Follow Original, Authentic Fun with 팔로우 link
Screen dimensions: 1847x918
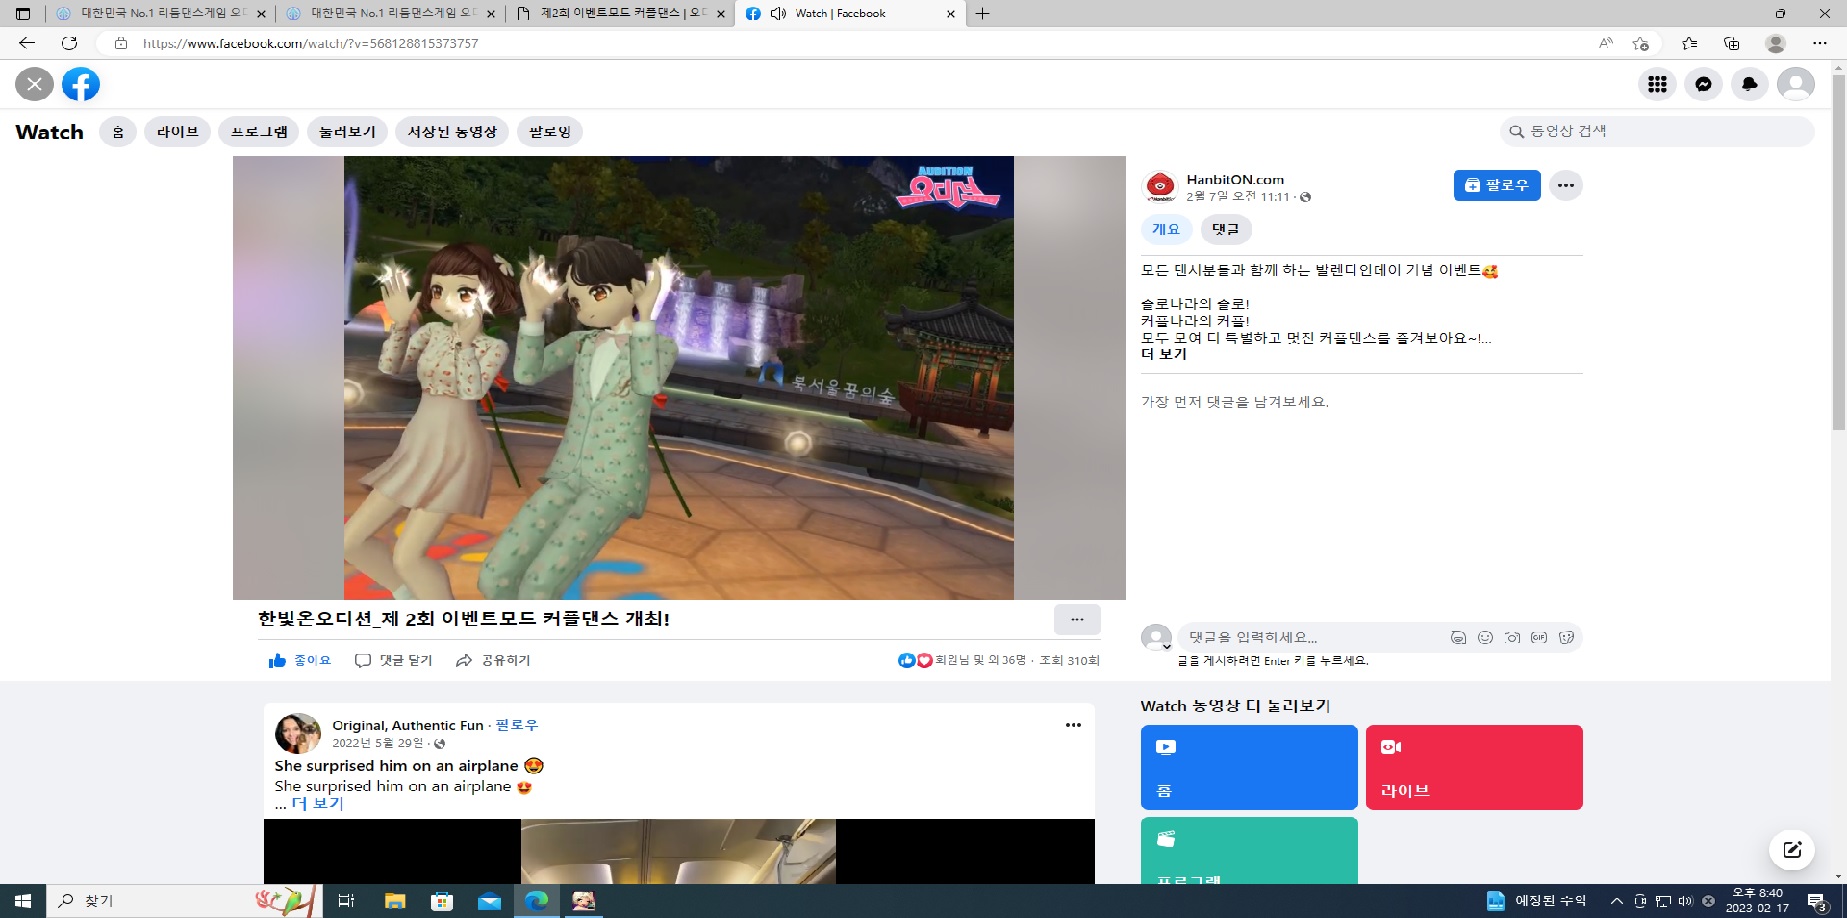(517, 725)
